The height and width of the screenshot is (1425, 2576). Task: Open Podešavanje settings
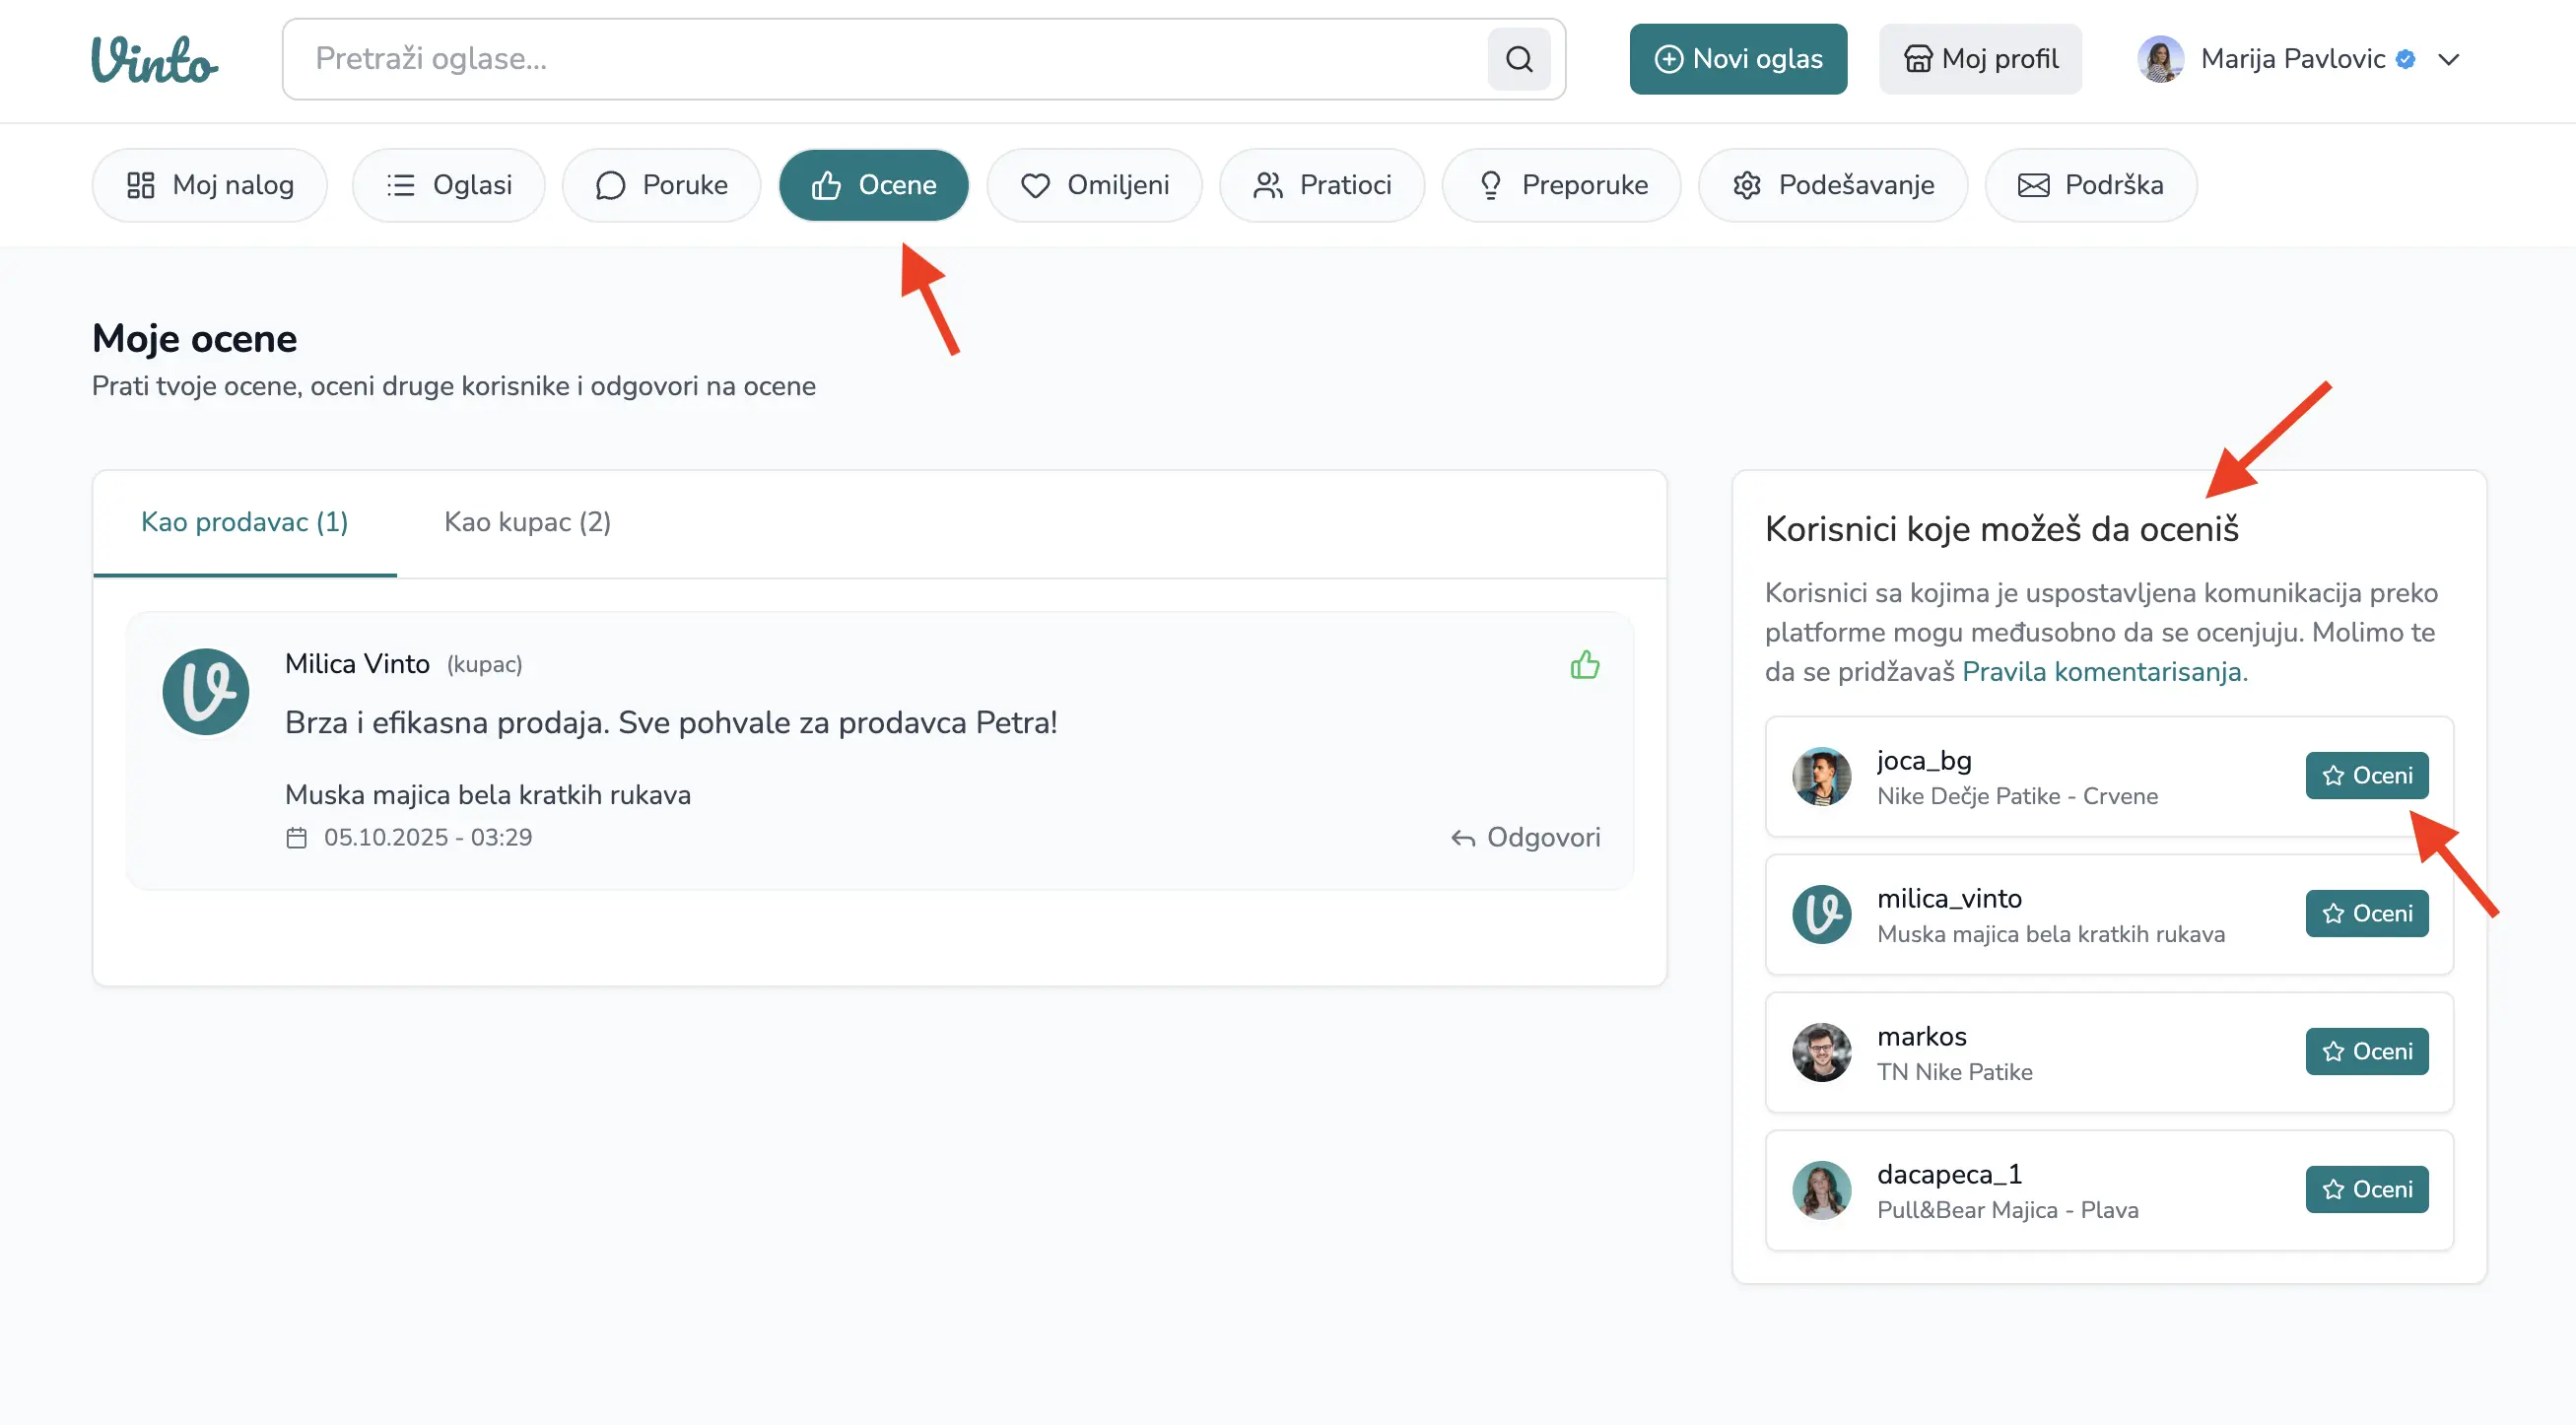click(1832, 185)
